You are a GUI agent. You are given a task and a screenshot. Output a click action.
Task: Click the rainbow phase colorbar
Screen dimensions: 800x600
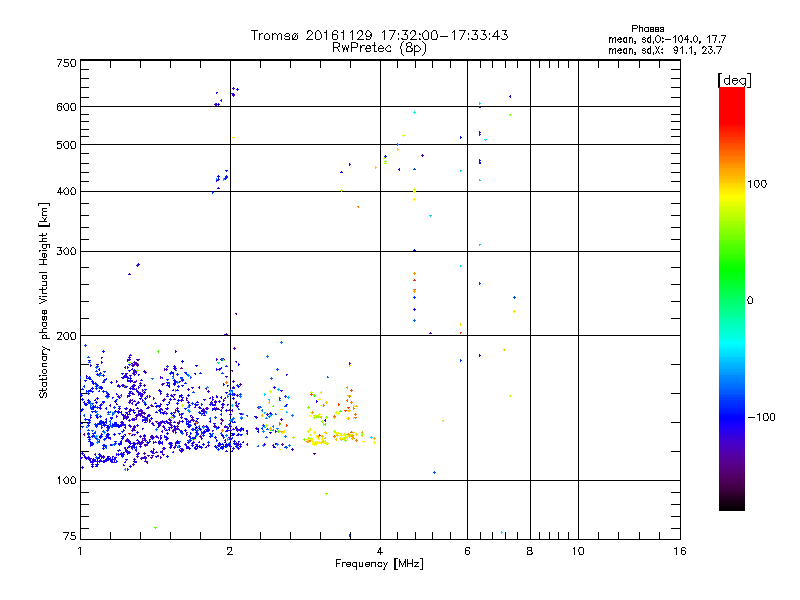point(732,298)
